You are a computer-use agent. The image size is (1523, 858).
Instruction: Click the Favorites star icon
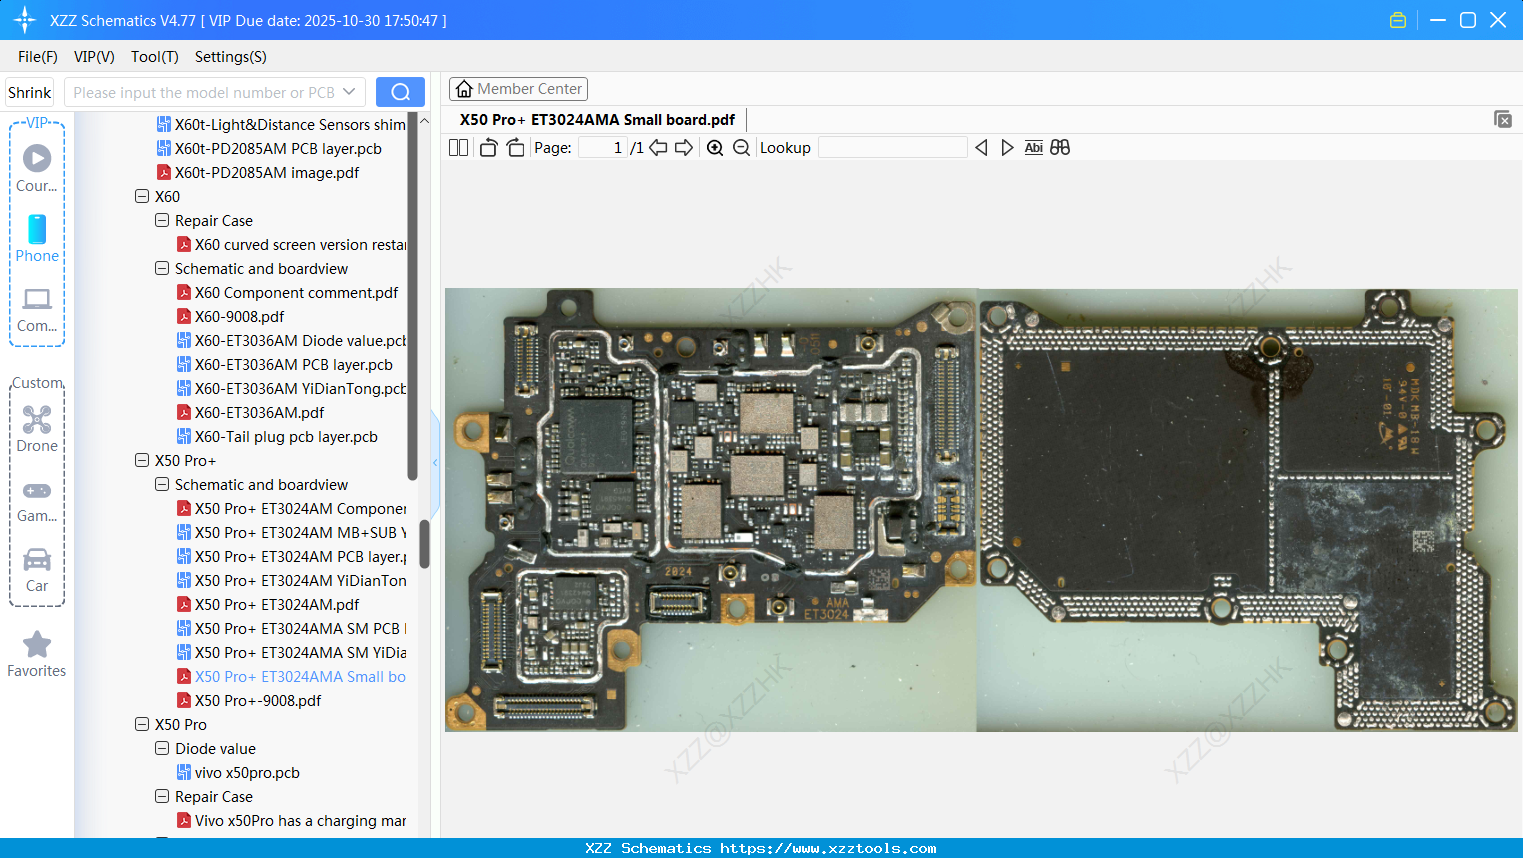tap(36, 645)
